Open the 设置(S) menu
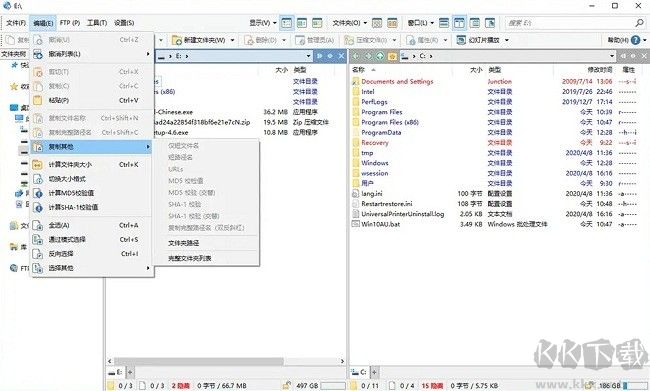650x391 pixels. [x=124, y=23]
